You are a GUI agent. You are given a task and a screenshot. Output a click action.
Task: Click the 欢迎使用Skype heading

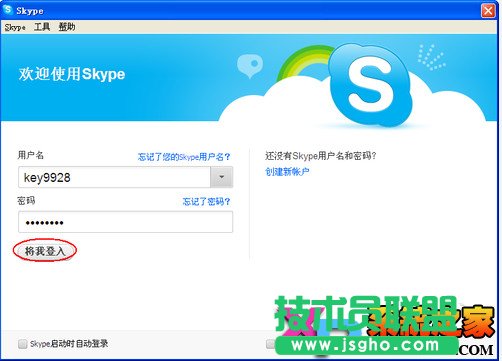[72, 74]
